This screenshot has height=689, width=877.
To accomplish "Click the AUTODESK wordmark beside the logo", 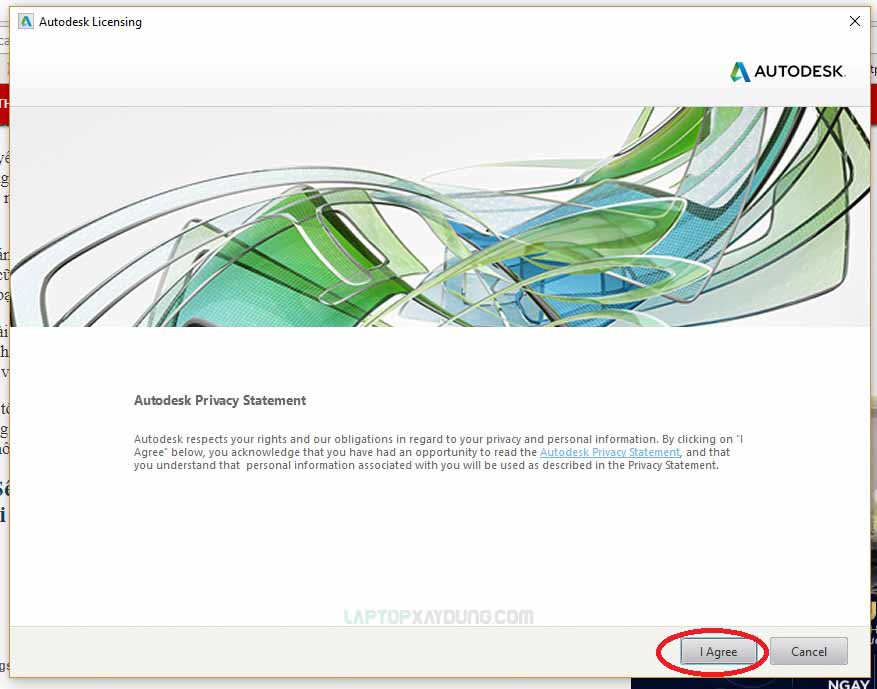I will tap(800, 71).
